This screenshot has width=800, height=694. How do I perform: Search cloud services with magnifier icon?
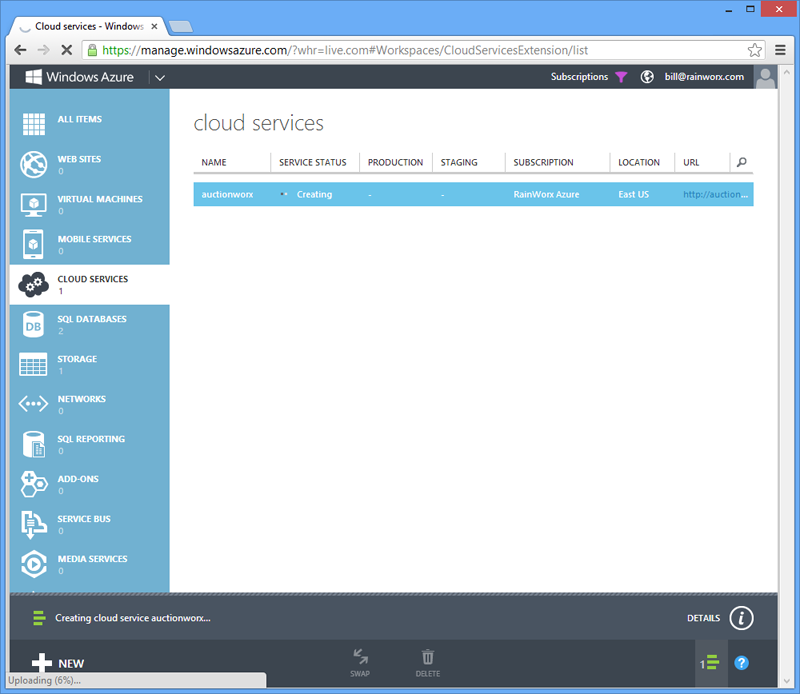click(742, 162)
